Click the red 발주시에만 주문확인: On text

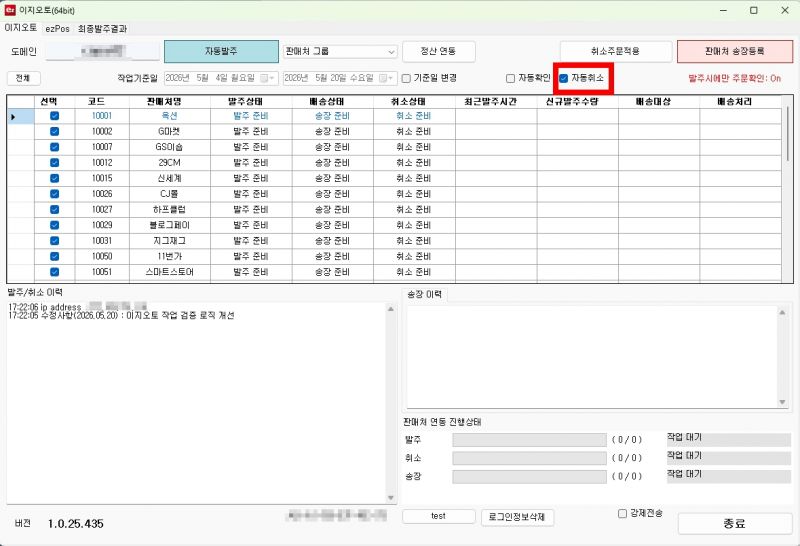[735, 79]
